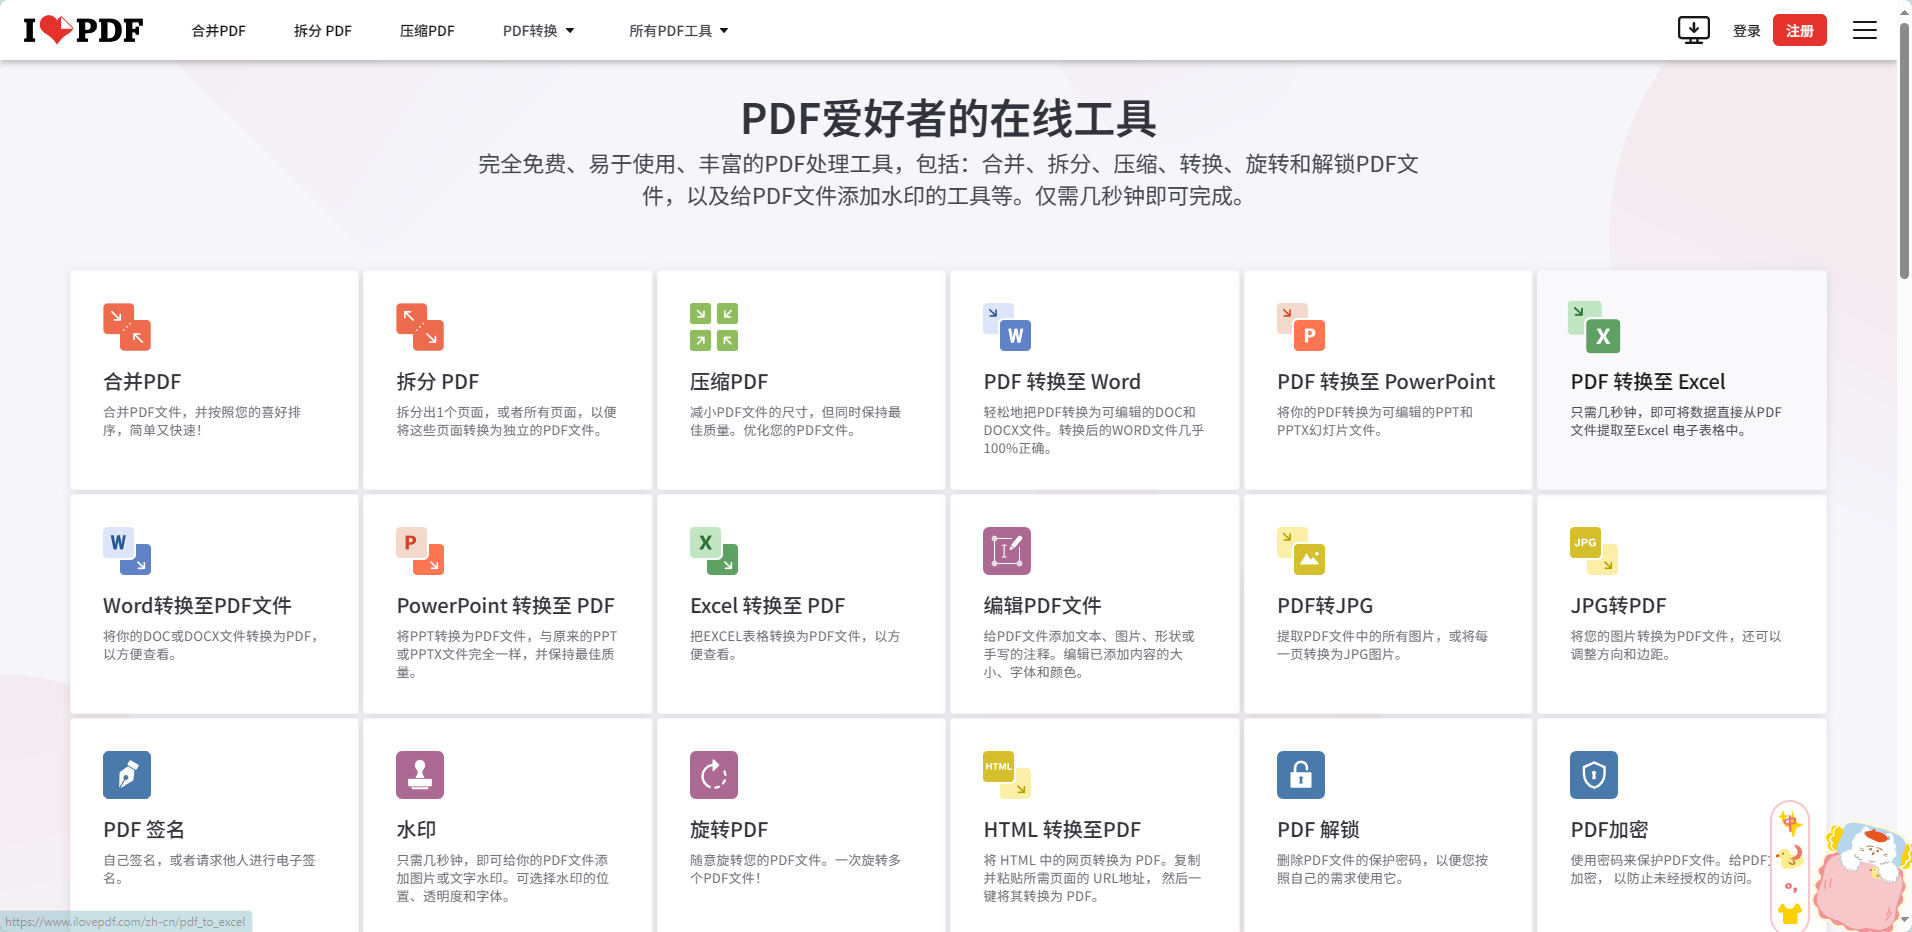Image resolution: width=1912 pixels, height=932 pixels.
Task: Click the 旋转PDF card title
Action: click(x=729, y=830)
